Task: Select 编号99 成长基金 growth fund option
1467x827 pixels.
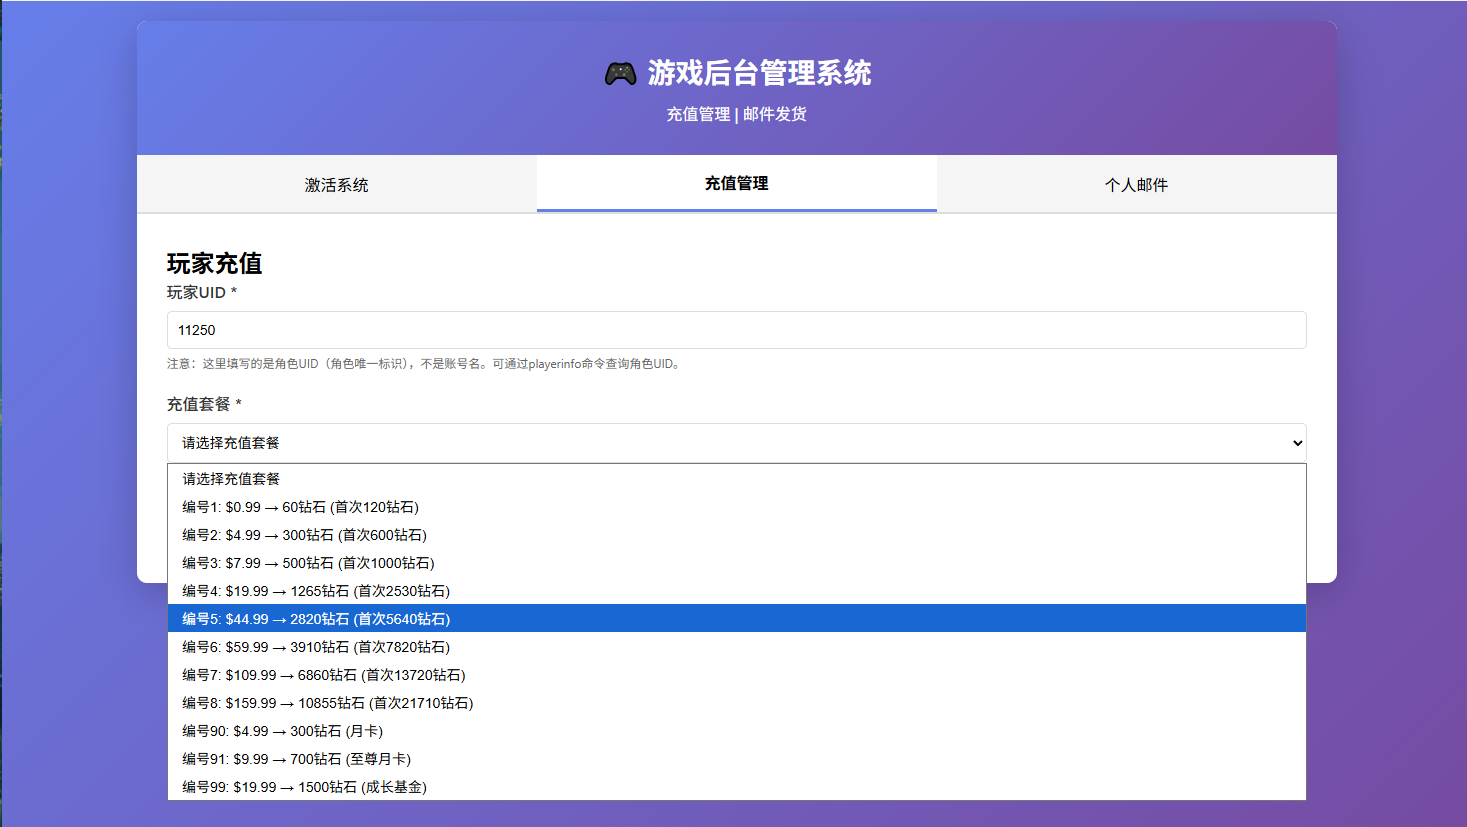Action: click(305, 787)
